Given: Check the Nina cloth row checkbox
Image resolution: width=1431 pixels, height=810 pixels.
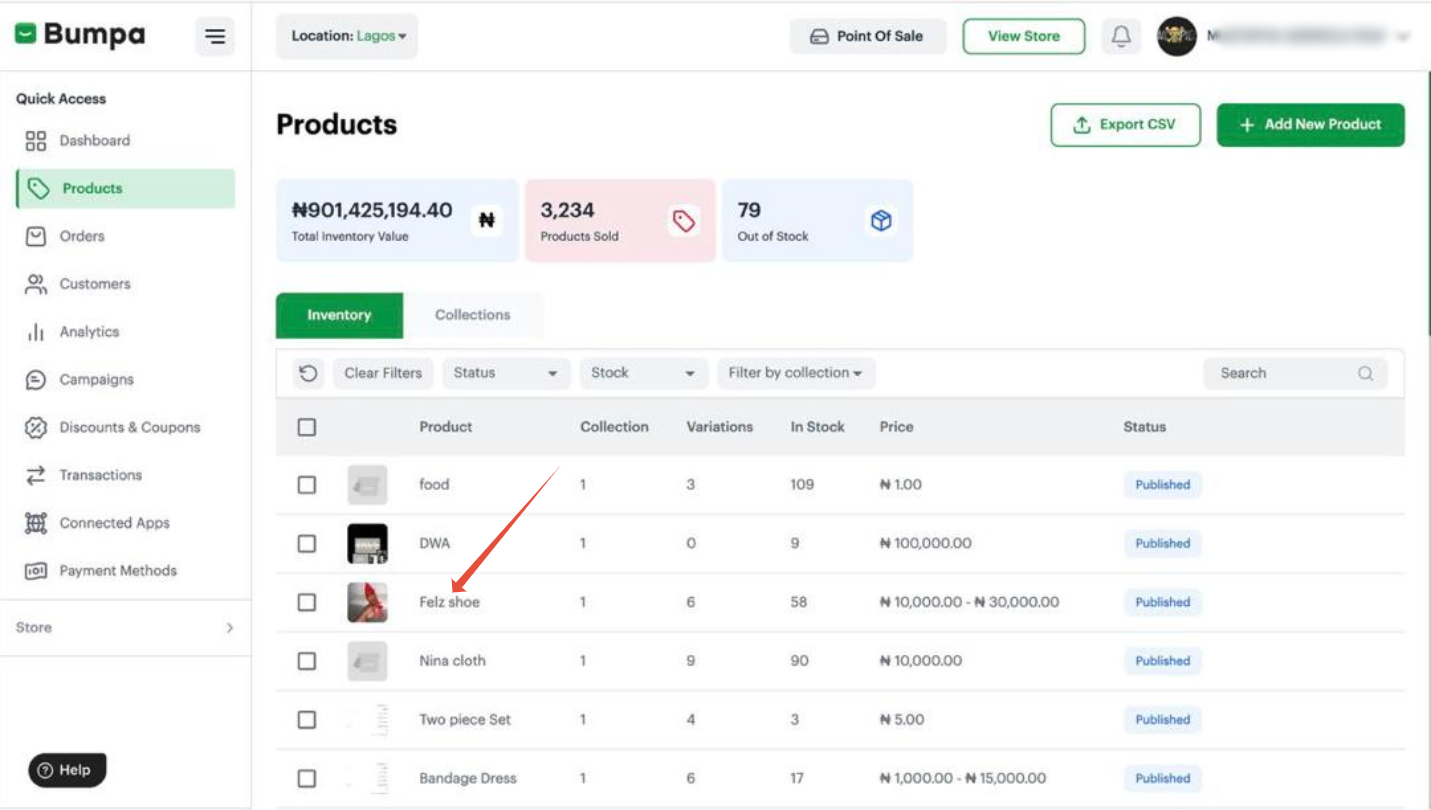Looking at the screenshot, I should coord(307,661).
